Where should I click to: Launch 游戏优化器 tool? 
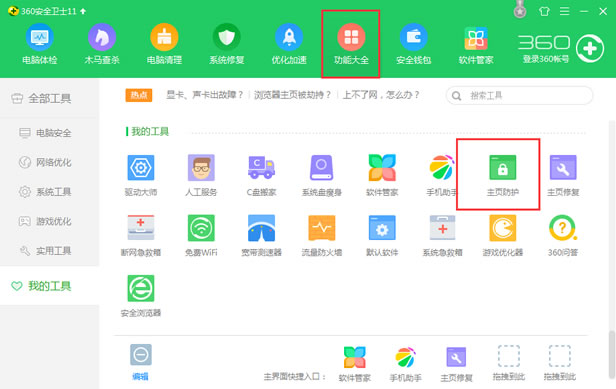pos(502,235)
